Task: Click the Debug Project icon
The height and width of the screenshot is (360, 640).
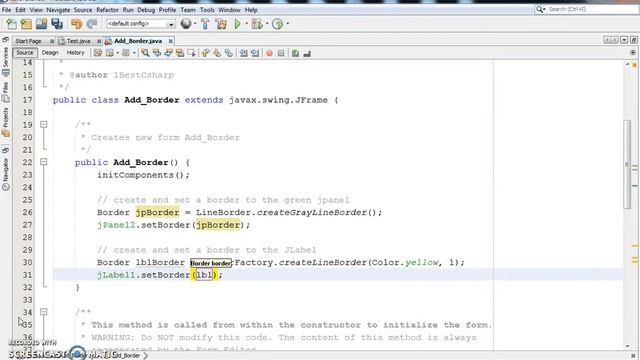Action: 257,24
